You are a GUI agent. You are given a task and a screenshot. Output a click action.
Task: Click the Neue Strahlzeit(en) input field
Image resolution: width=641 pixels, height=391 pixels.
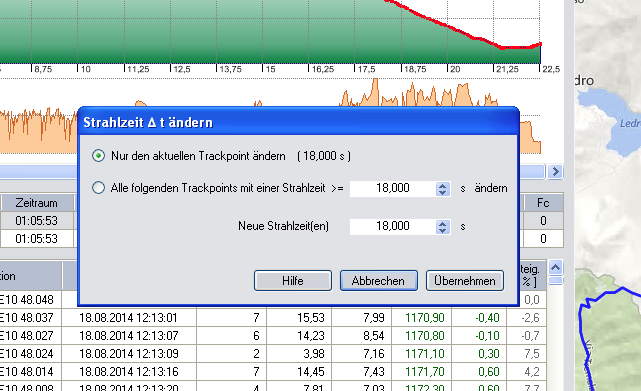click(x=393, y=226)
